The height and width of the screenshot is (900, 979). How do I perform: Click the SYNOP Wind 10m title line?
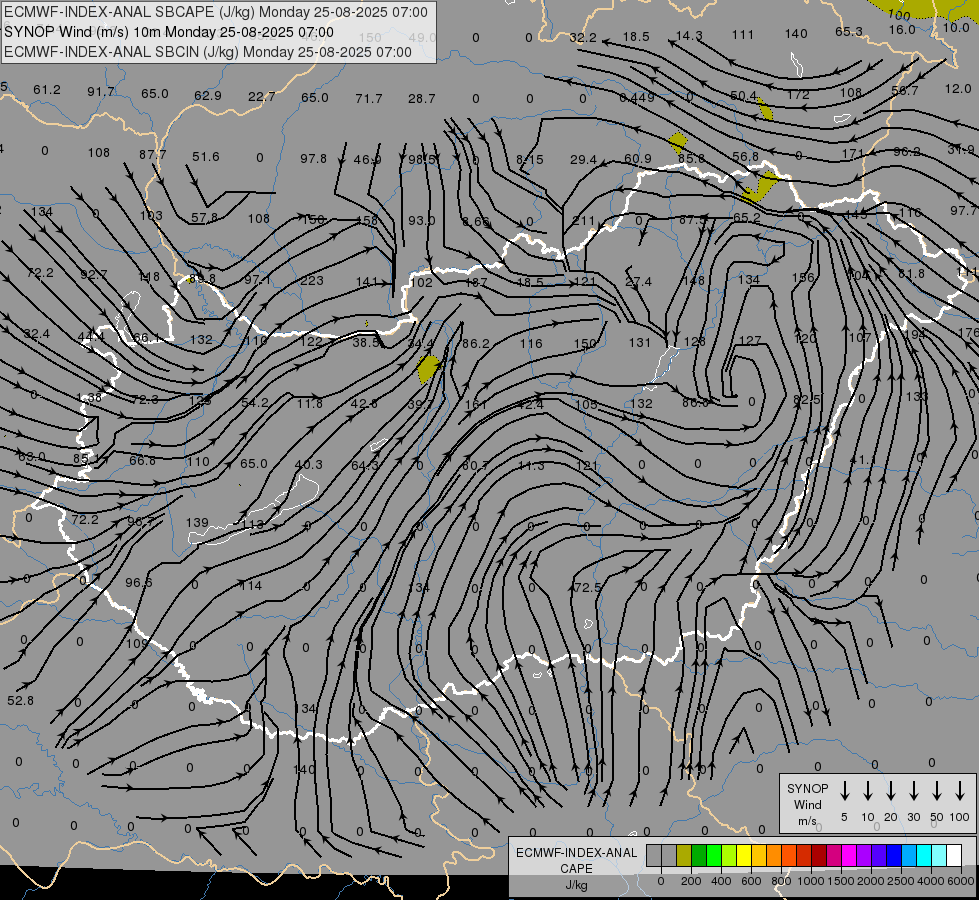coord(169,32)
